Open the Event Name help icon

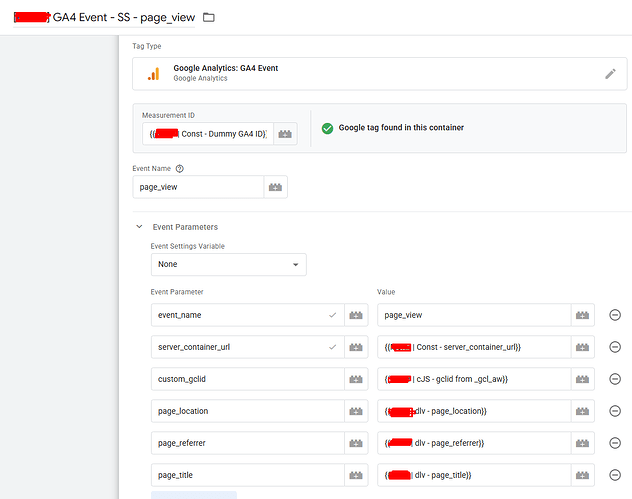point(180,168)
